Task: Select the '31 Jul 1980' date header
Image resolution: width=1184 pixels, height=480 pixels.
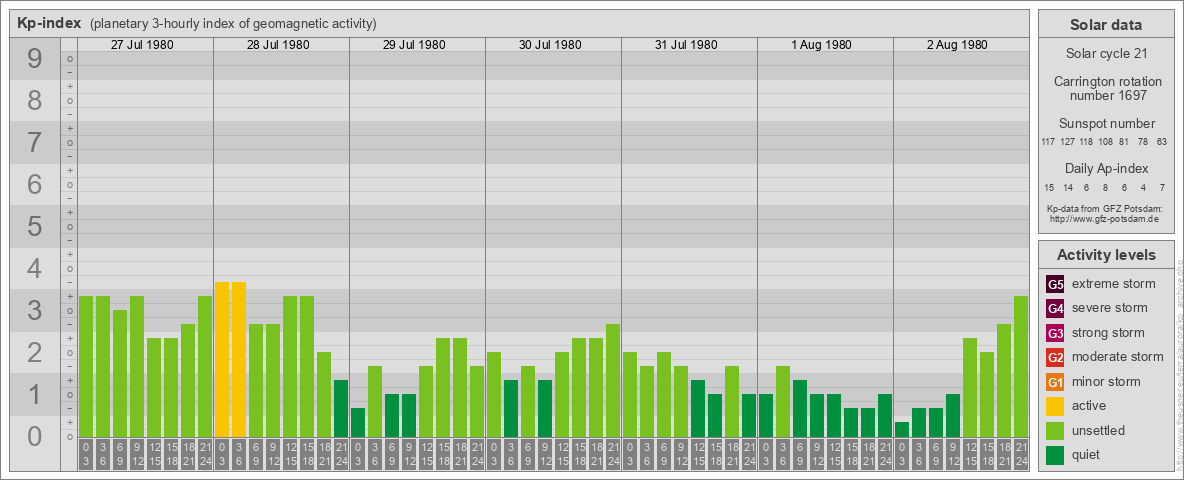Action: click(x=686, y=45)
